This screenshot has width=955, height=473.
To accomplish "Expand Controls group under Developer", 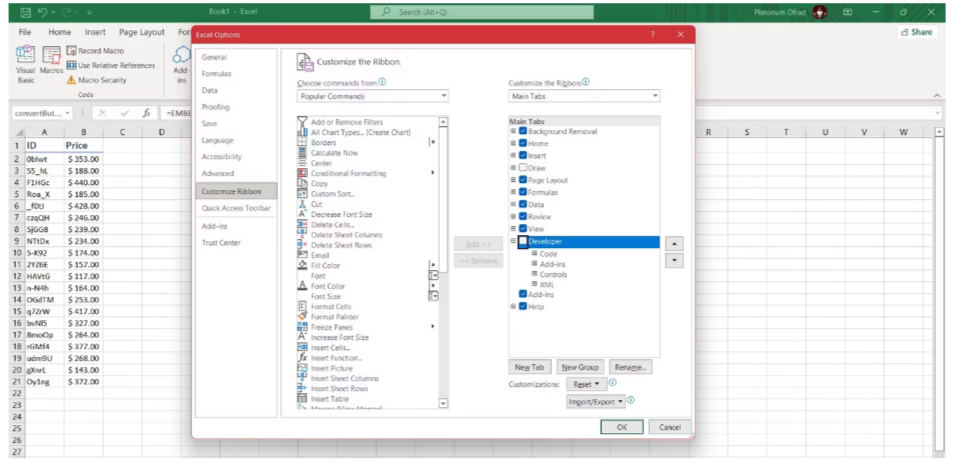I will tap(534, 275).
